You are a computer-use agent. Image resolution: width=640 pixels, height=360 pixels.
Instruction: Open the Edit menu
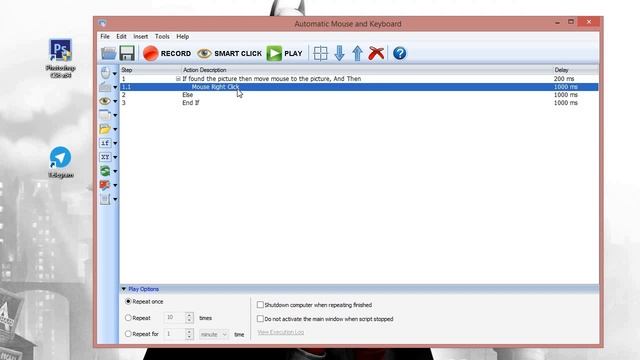(x=121, y=36)
